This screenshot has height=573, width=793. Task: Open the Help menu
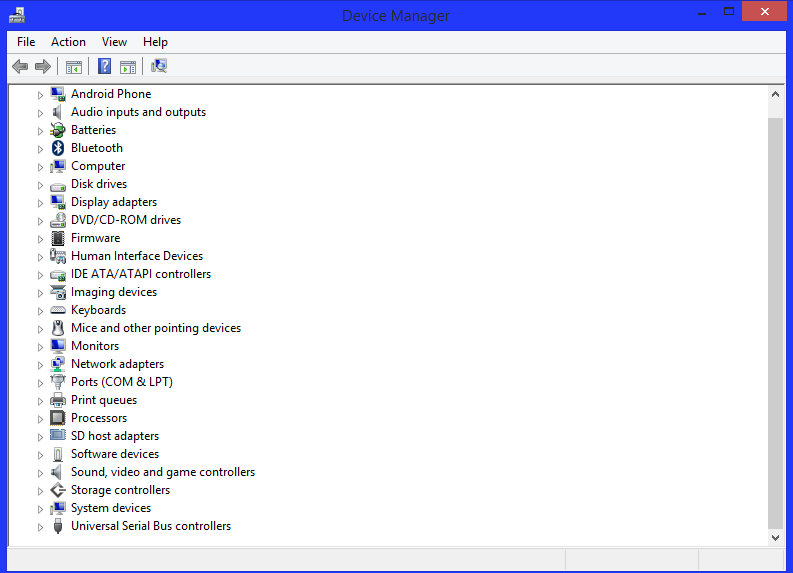(x=155, y=42)
